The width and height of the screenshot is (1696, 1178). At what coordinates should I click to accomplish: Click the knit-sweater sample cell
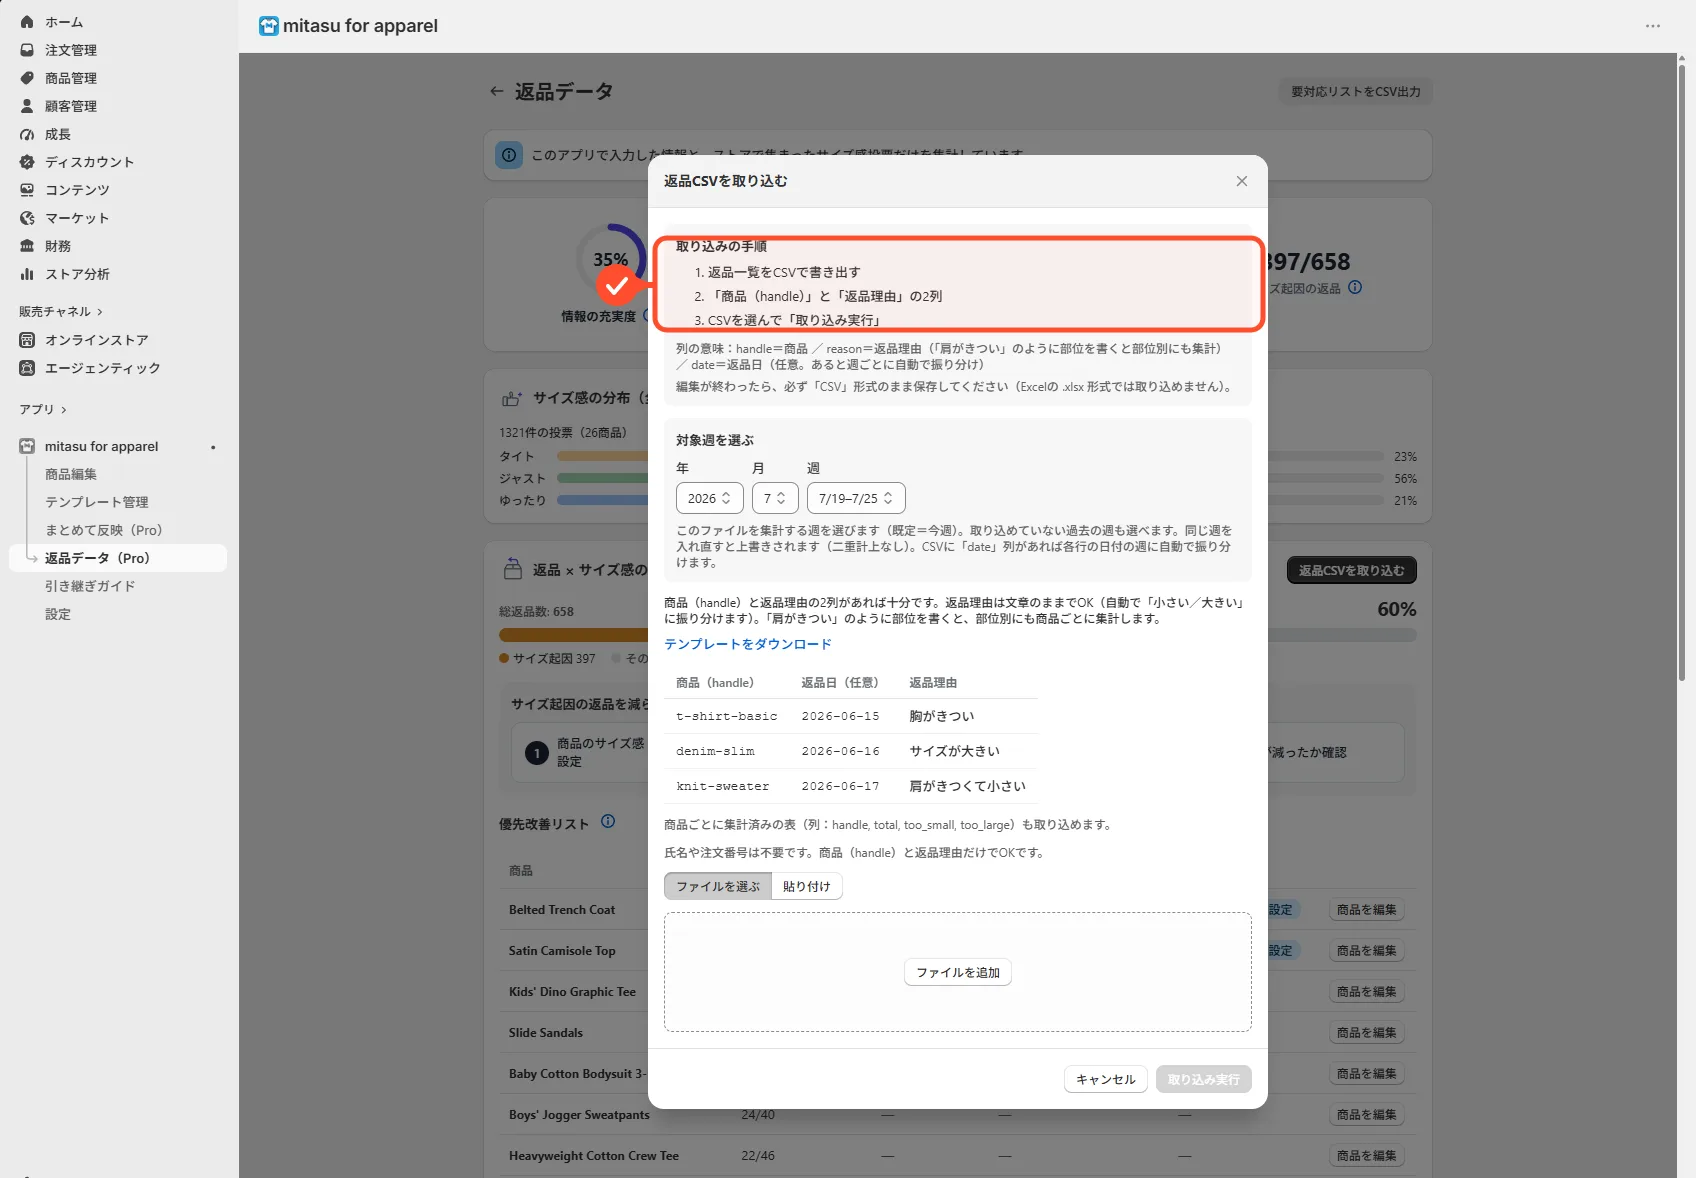(x=723, y=786)
